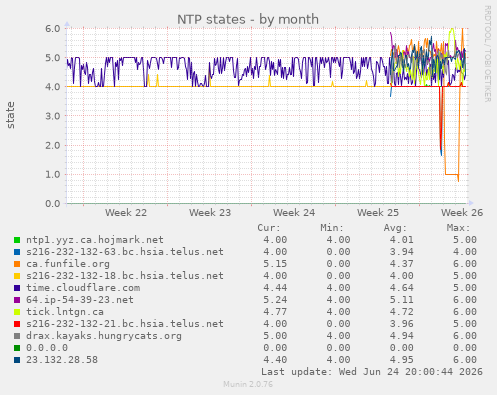Click s216-232-132-21 average value 3.96
497x395 pixels.
(402, 324)
